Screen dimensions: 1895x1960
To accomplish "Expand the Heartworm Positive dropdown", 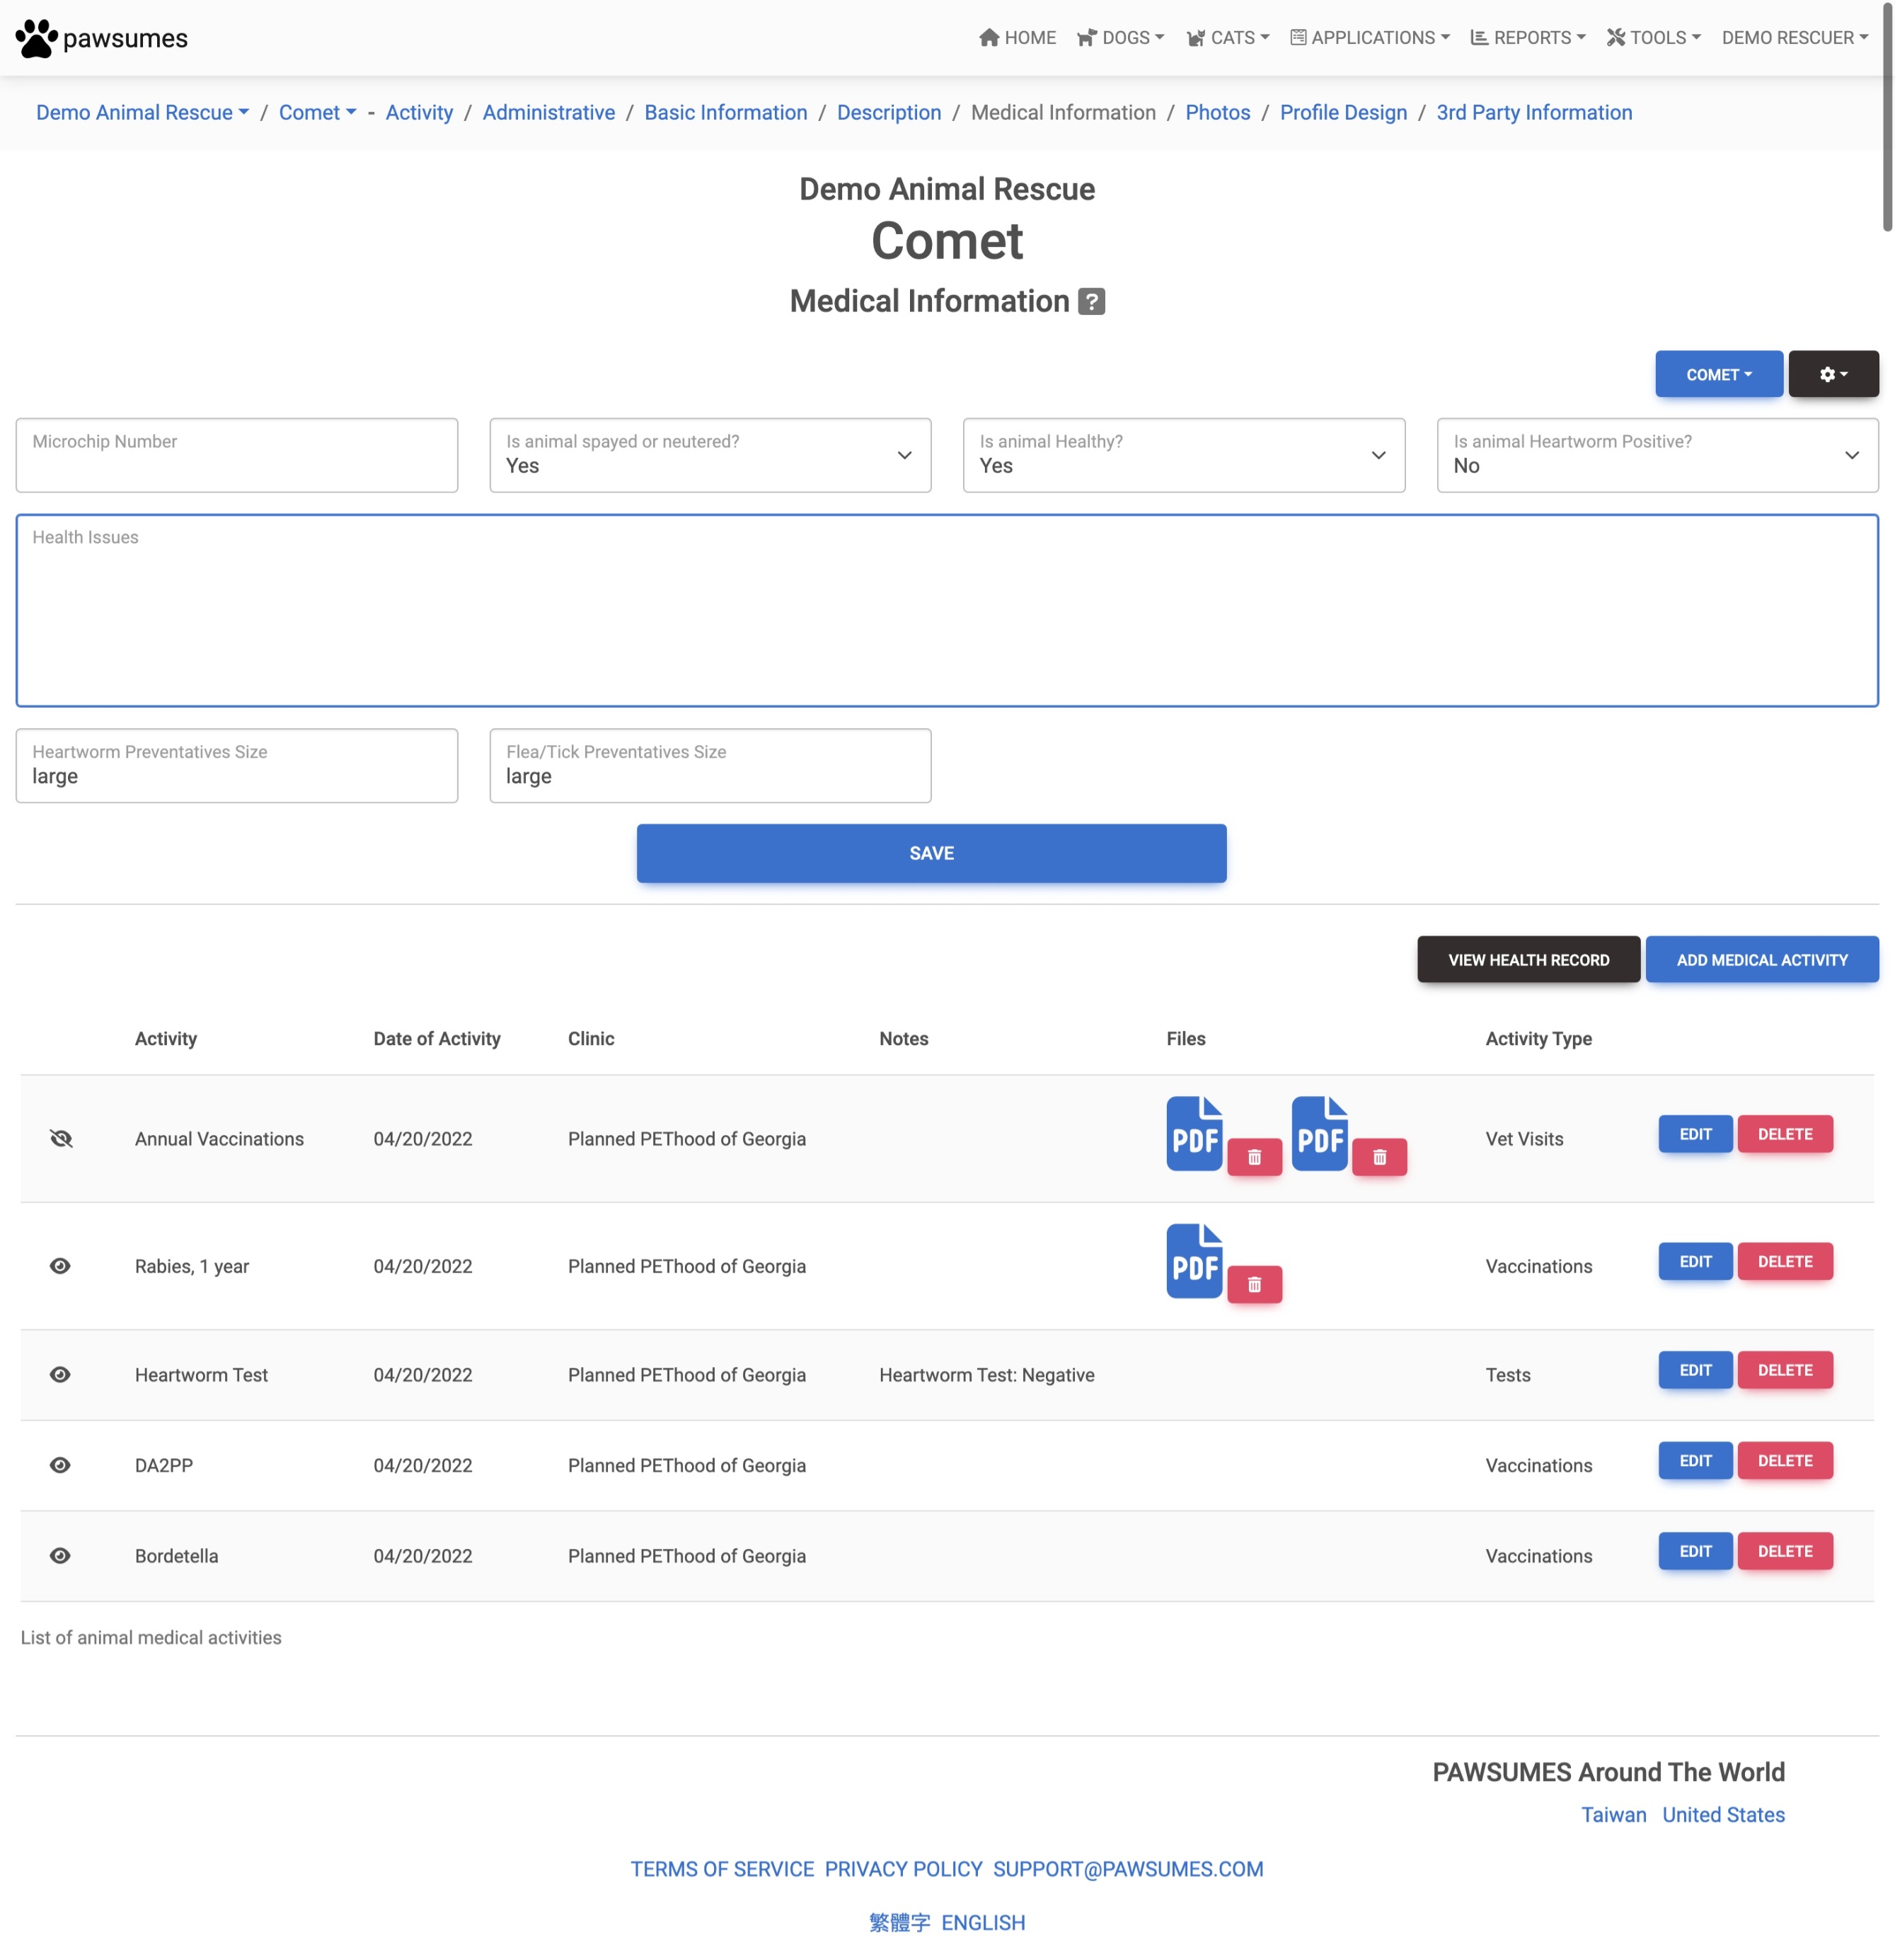I will pos(1656,455).
